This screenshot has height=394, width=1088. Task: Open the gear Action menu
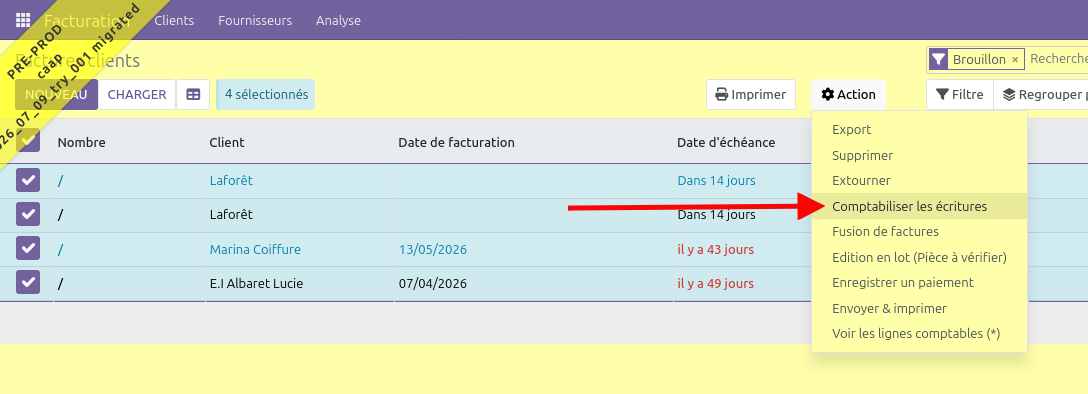(x=848, y=94)
